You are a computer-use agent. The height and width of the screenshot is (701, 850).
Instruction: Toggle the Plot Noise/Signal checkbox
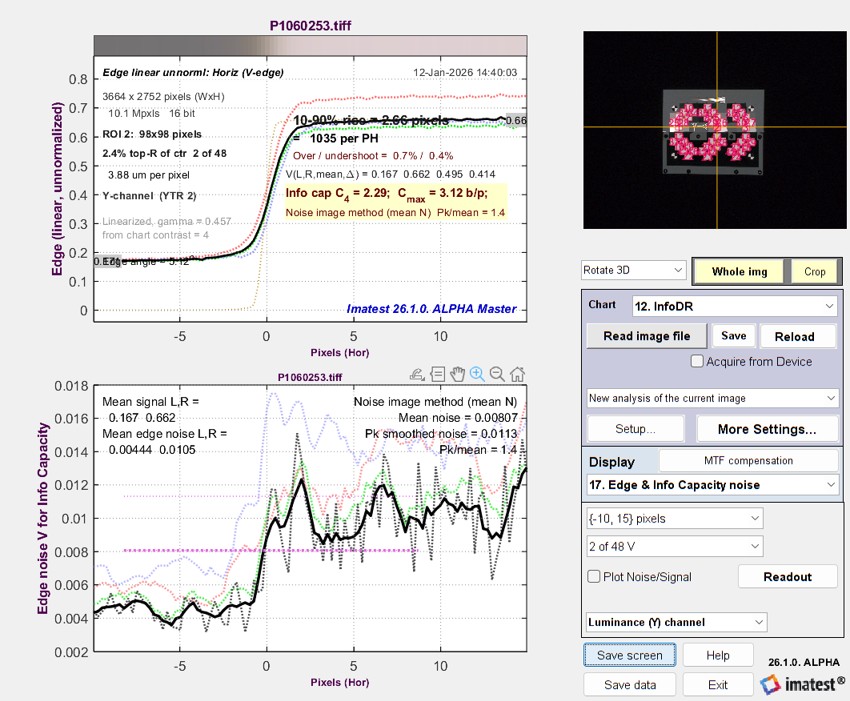[x=594, y=577]
